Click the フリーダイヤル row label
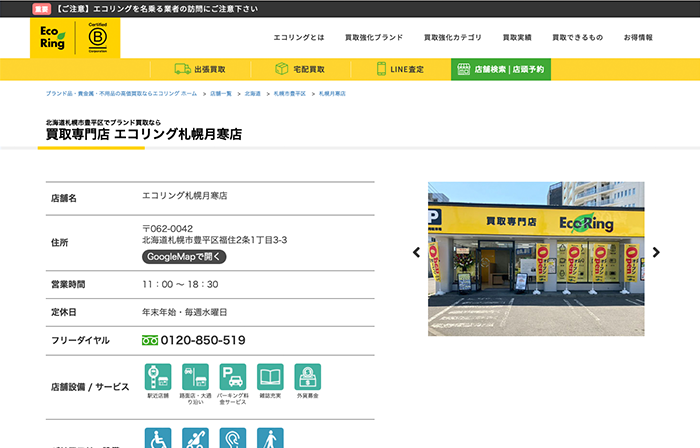Image resolution: width=700 pixels, height=448 pixels. (80, 340)
